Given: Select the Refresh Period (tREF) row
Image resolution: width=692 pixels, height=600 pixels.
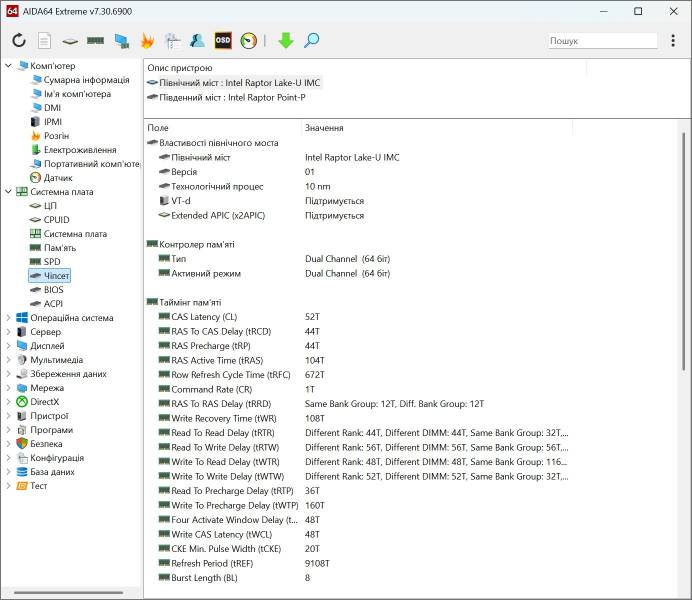Looking at the screenshot, I should [357, 563].
